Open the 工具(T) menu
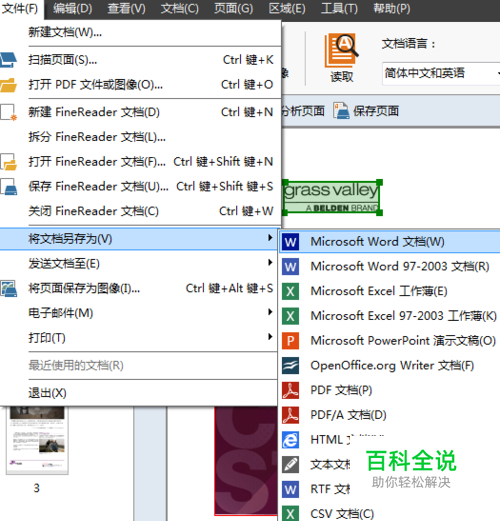Image resolution: width=500 pixels, height=521 pixels. [339, 9]
